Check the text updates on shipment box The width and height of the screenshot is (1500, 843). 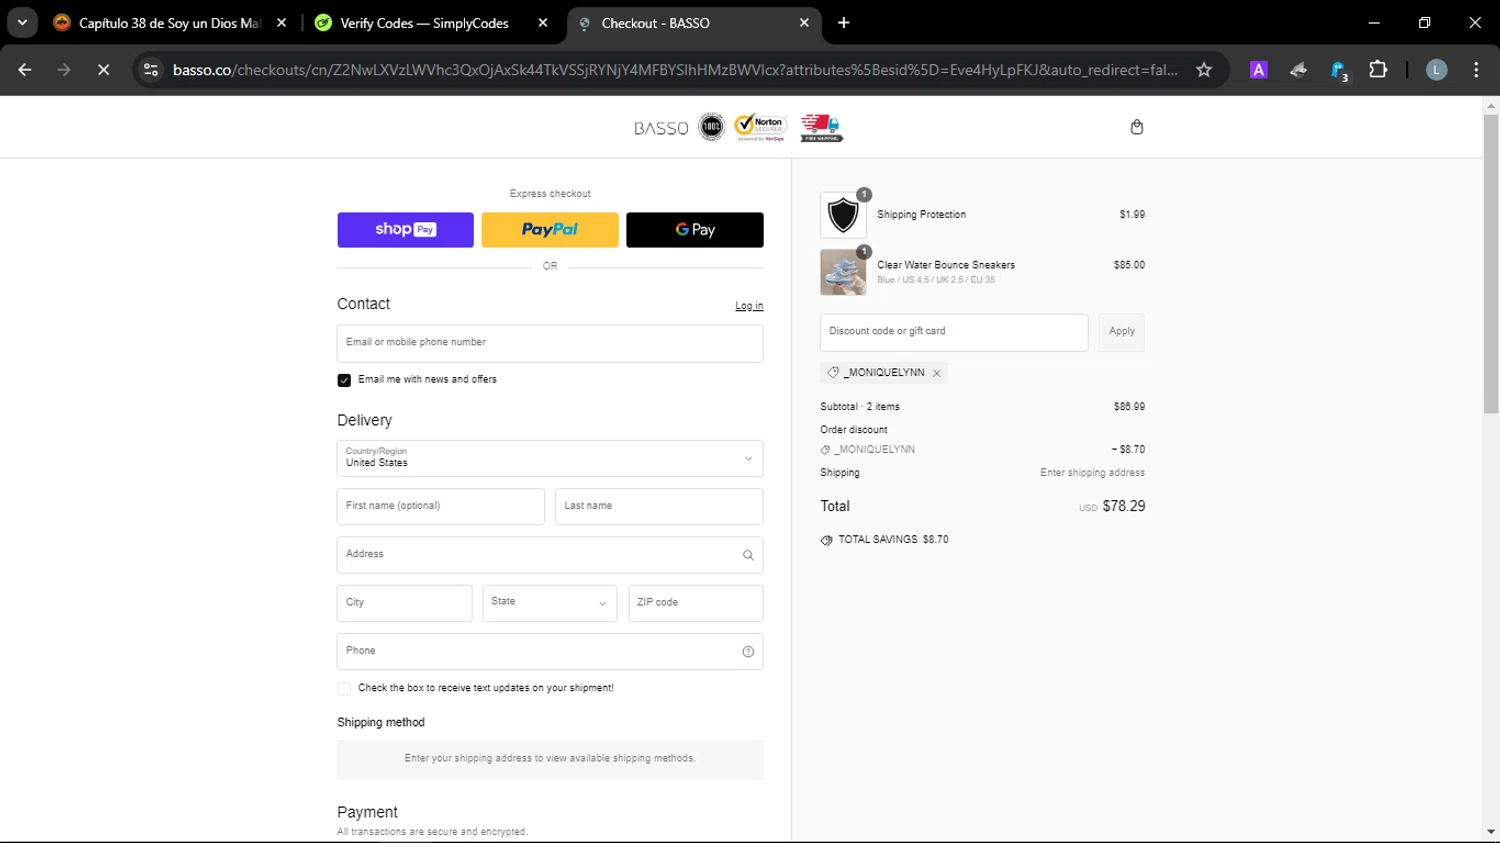[344, 689]
